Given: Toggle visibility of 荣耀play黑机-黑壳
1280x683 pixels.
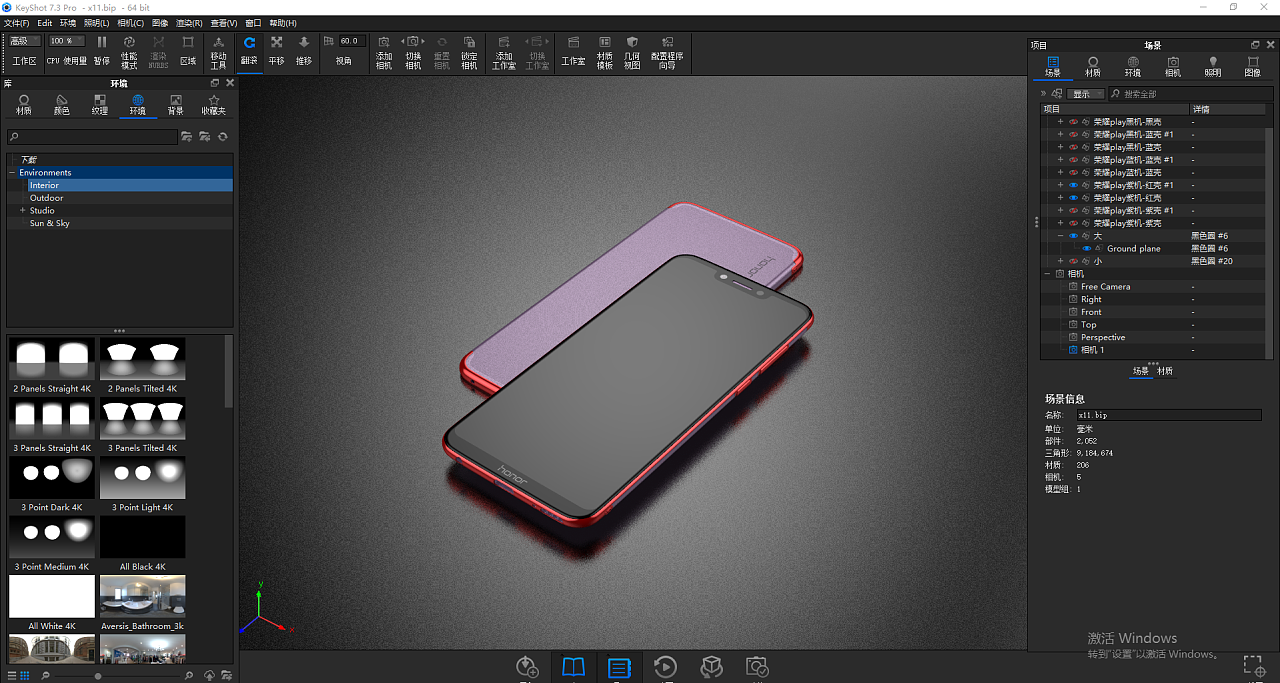Looking at the screenshot, I should pyautogui.click(x=1073, y=122).
